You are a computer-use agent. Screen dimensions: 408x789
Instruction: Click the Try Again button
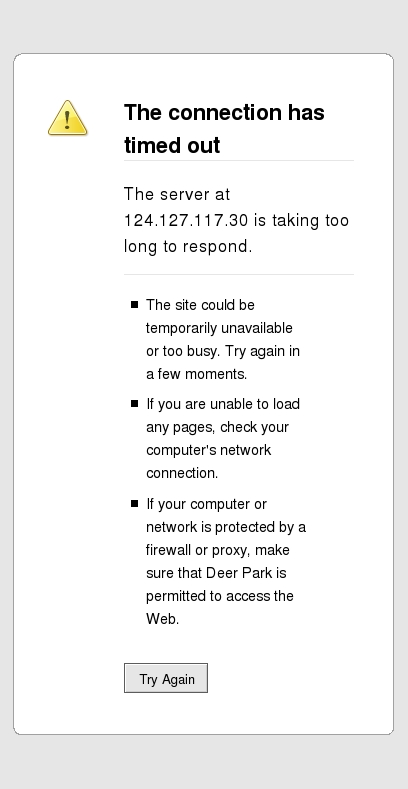click(166, 678)
